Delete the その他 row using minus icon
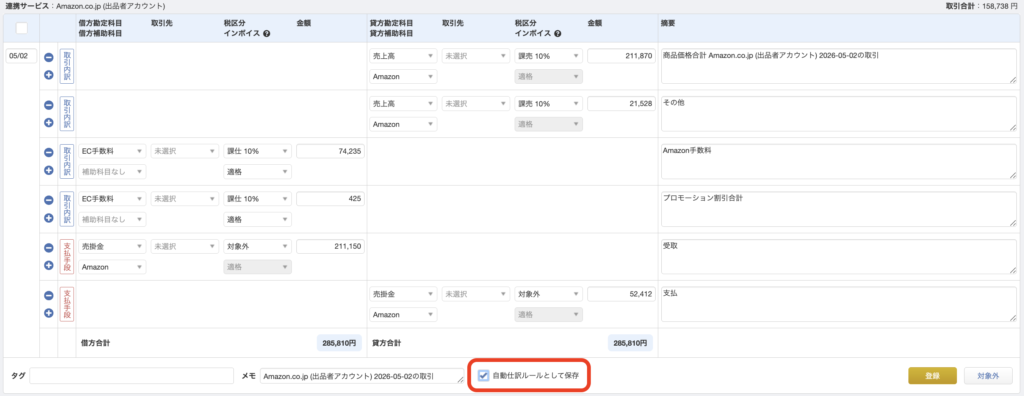Screen dimensions: 1024x396 pos(48,105)
